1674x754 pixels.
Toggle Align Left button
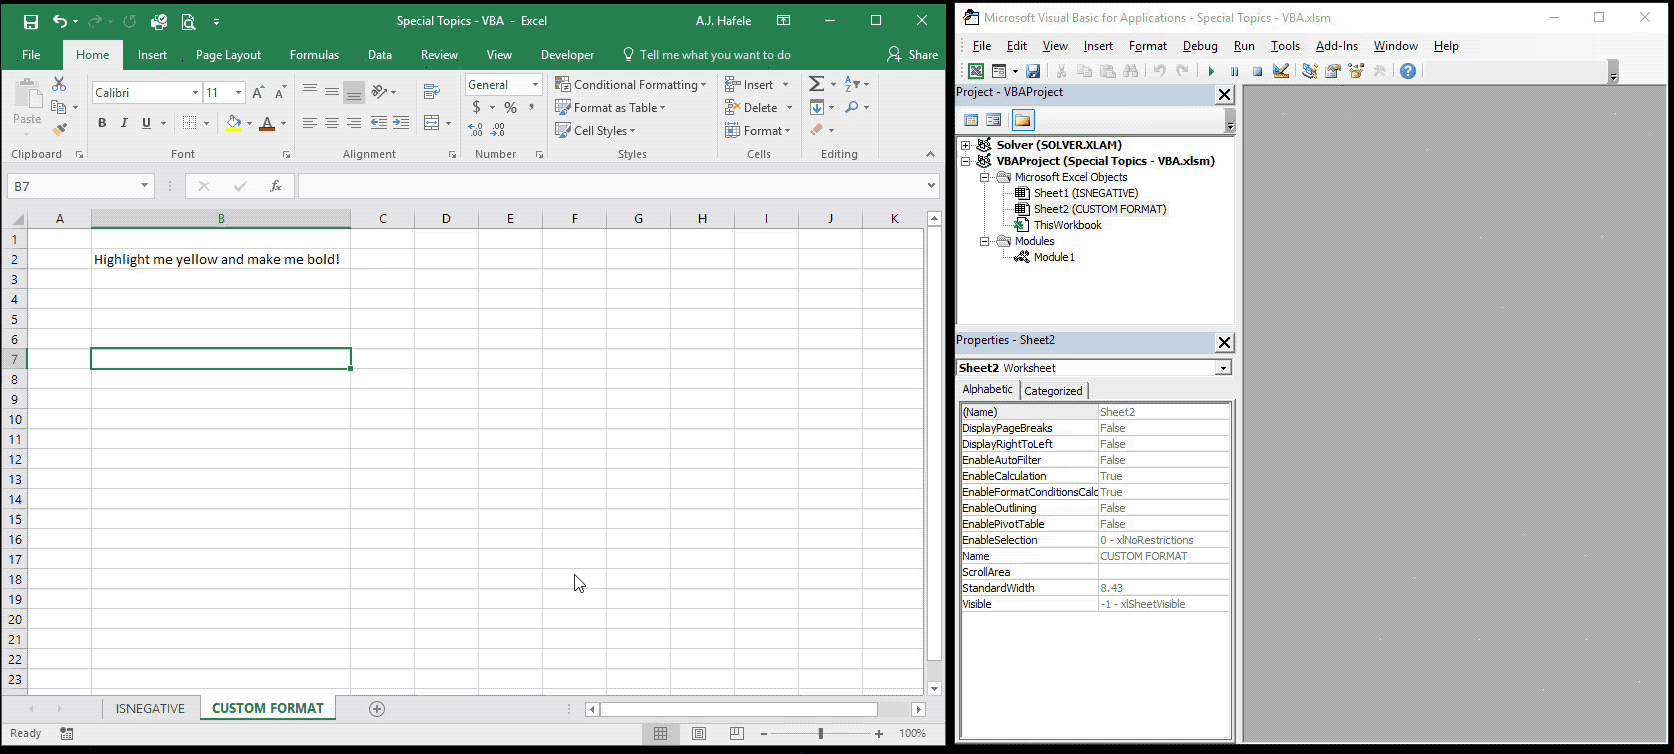tap(310, 123)
